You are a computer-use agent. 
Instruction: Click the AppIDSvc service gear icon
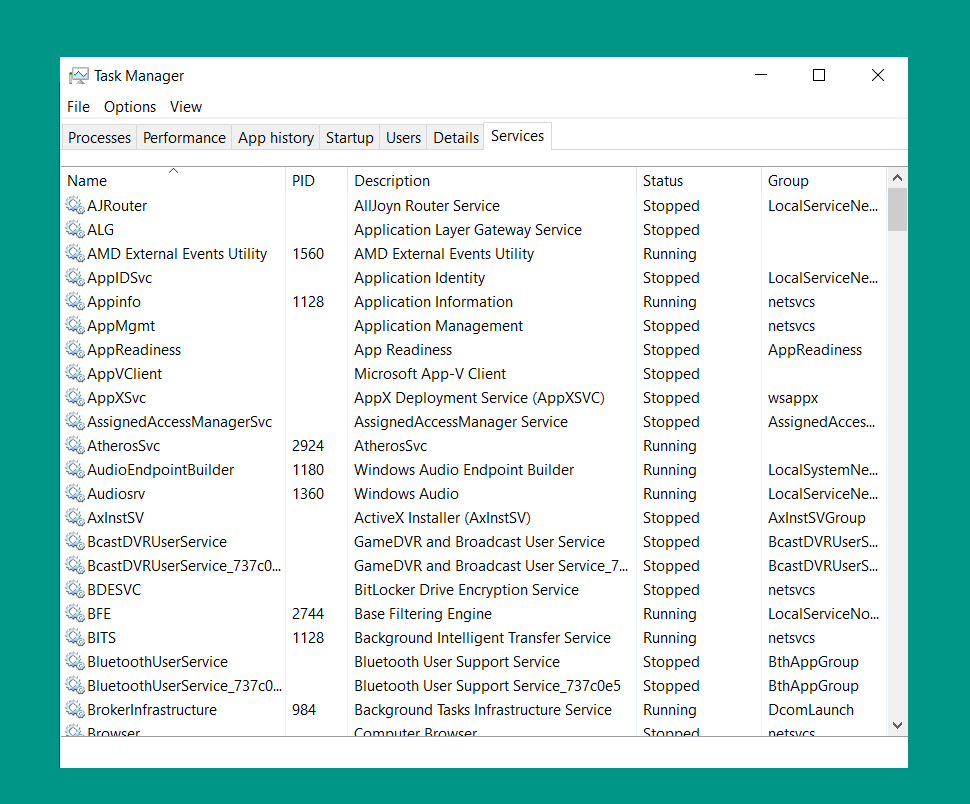pyautogui.click(x=75, y=277)
